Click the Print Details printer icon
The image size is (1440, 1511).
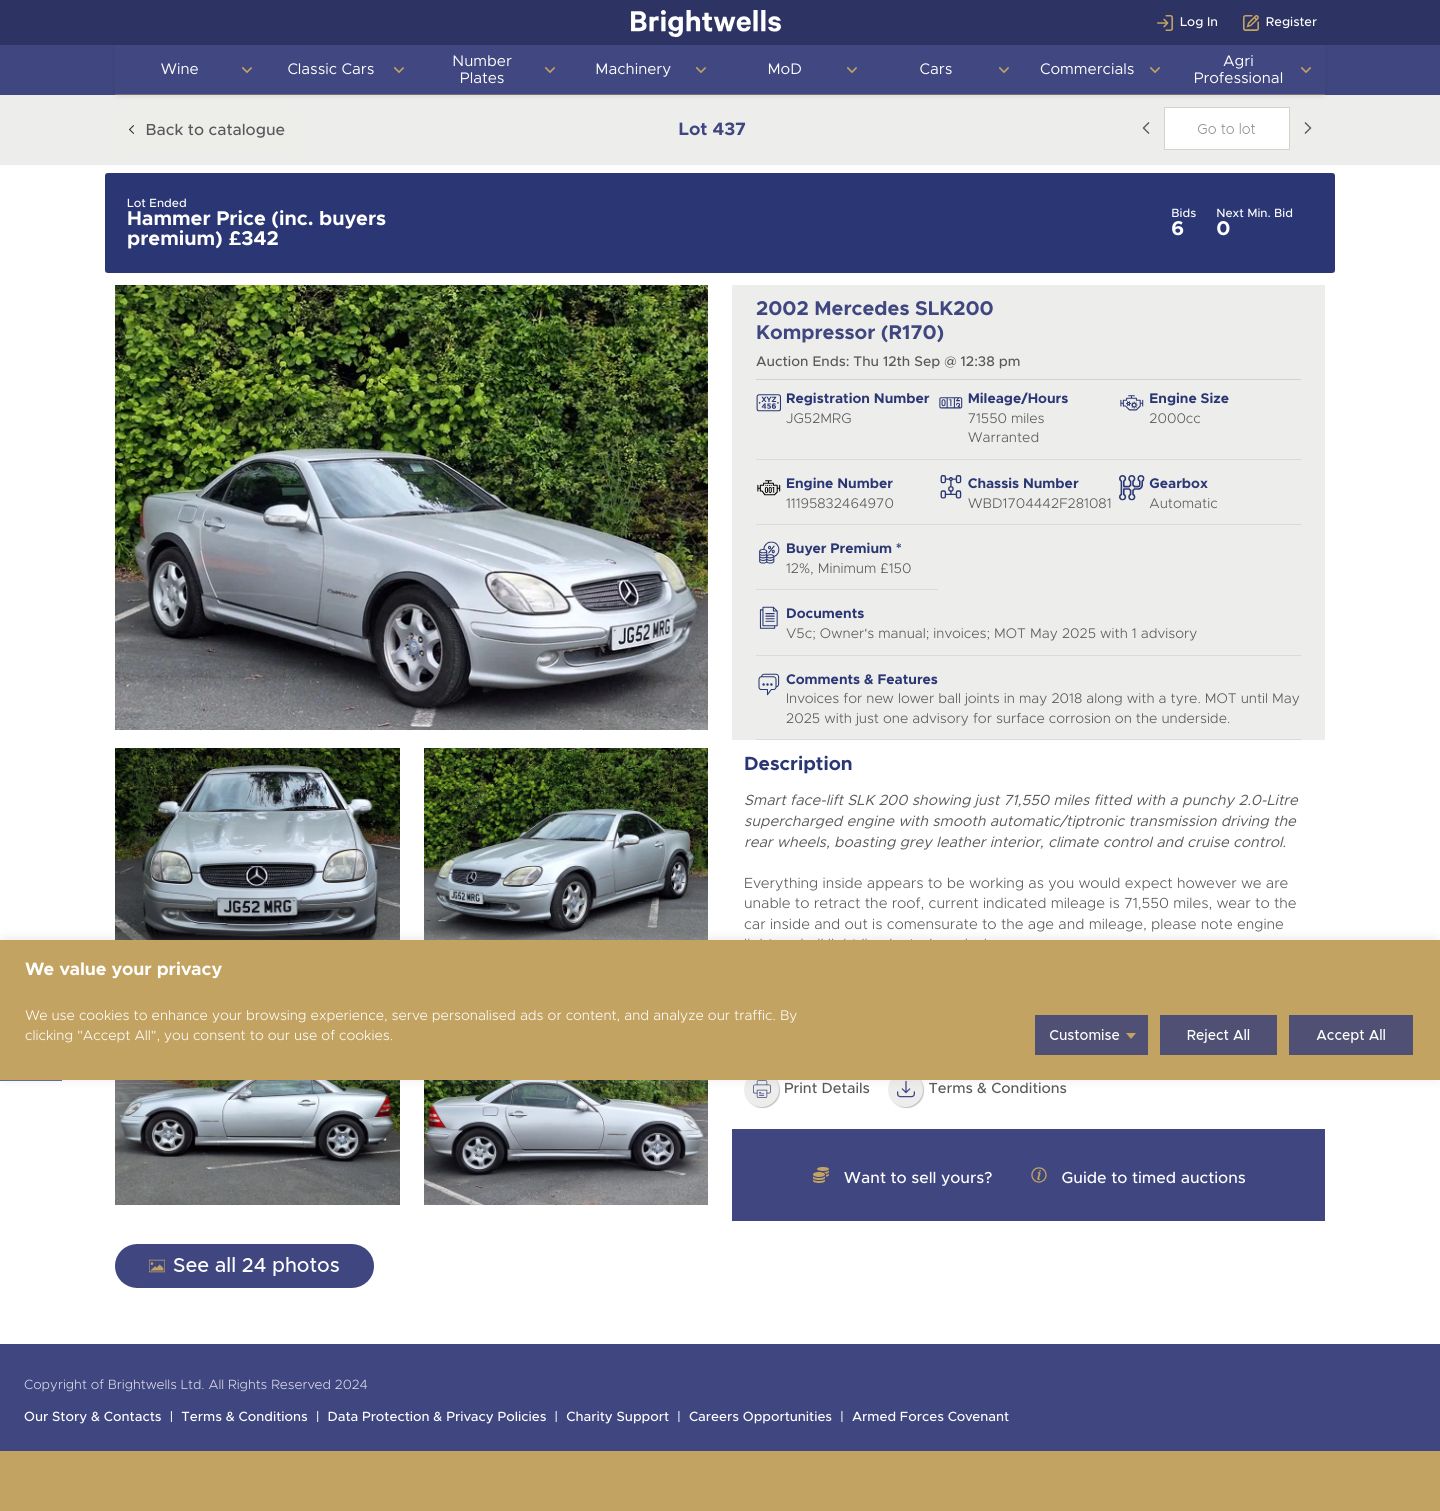(762, 1089)
